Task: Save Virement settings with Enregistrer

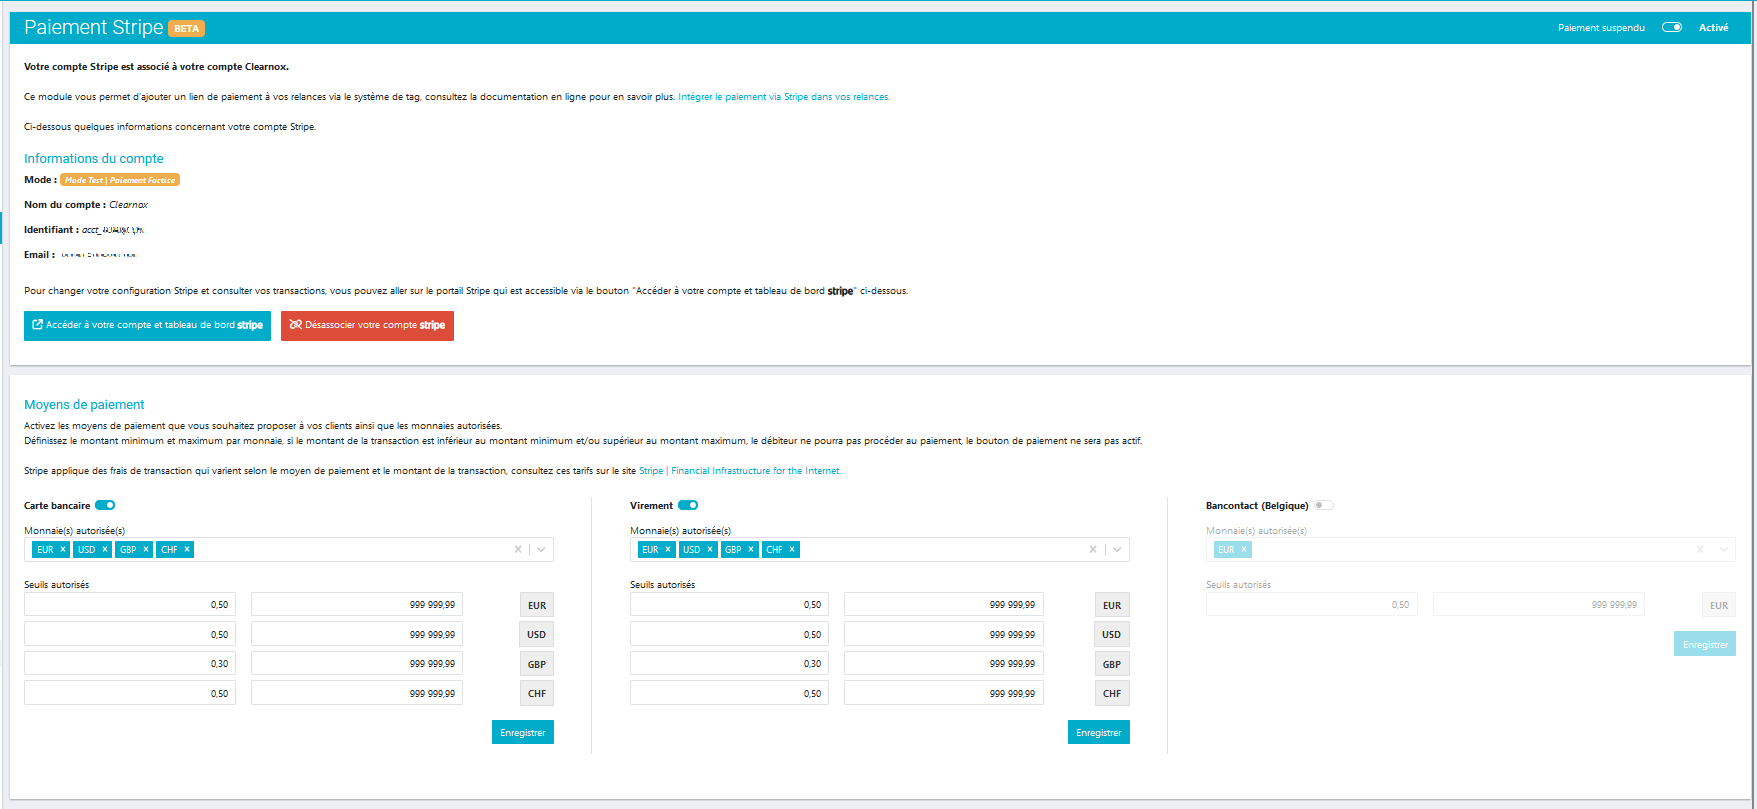Action: click(x=1099, y=733)
